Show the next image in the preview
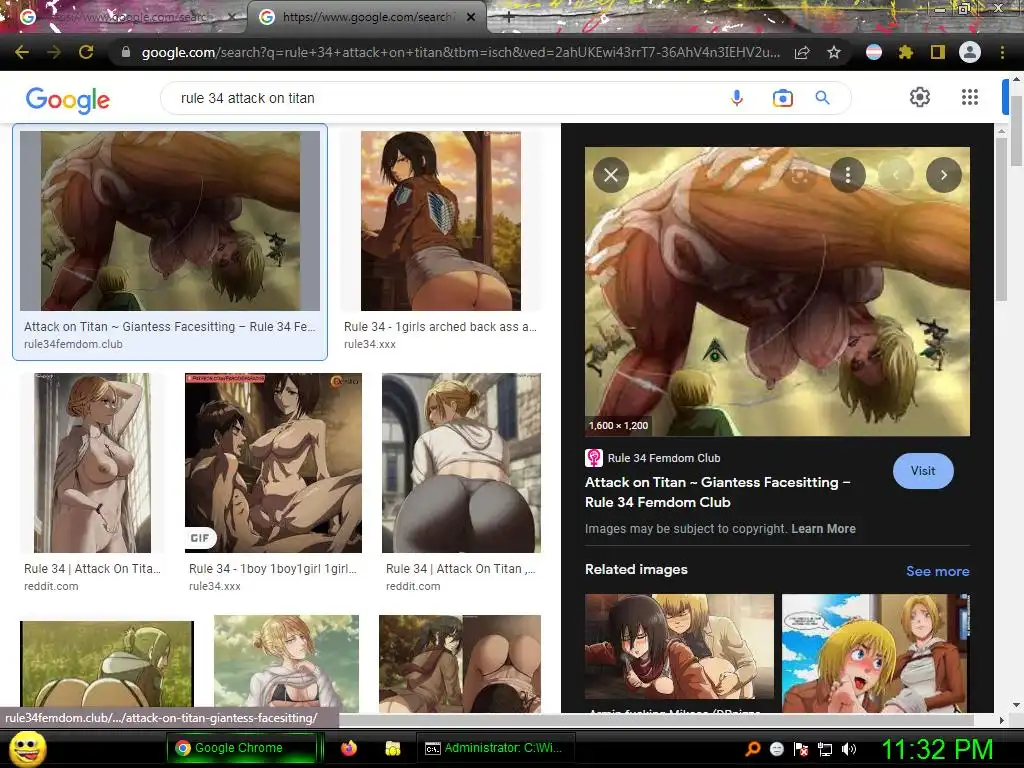 944,175
